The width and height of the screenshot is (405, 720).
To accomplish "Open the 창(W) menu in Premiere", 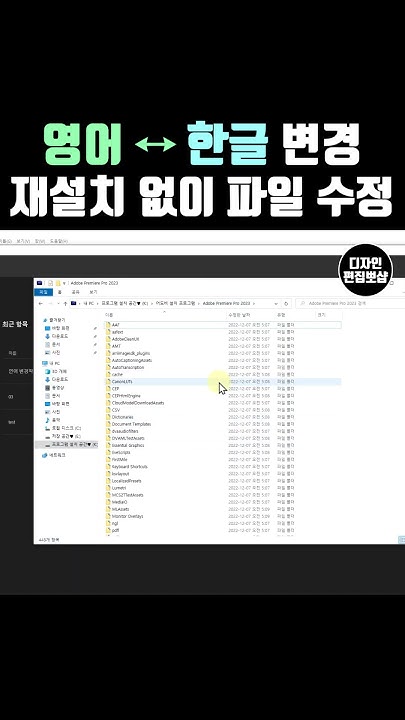I will pyautogui.click(x=40, y=241).
